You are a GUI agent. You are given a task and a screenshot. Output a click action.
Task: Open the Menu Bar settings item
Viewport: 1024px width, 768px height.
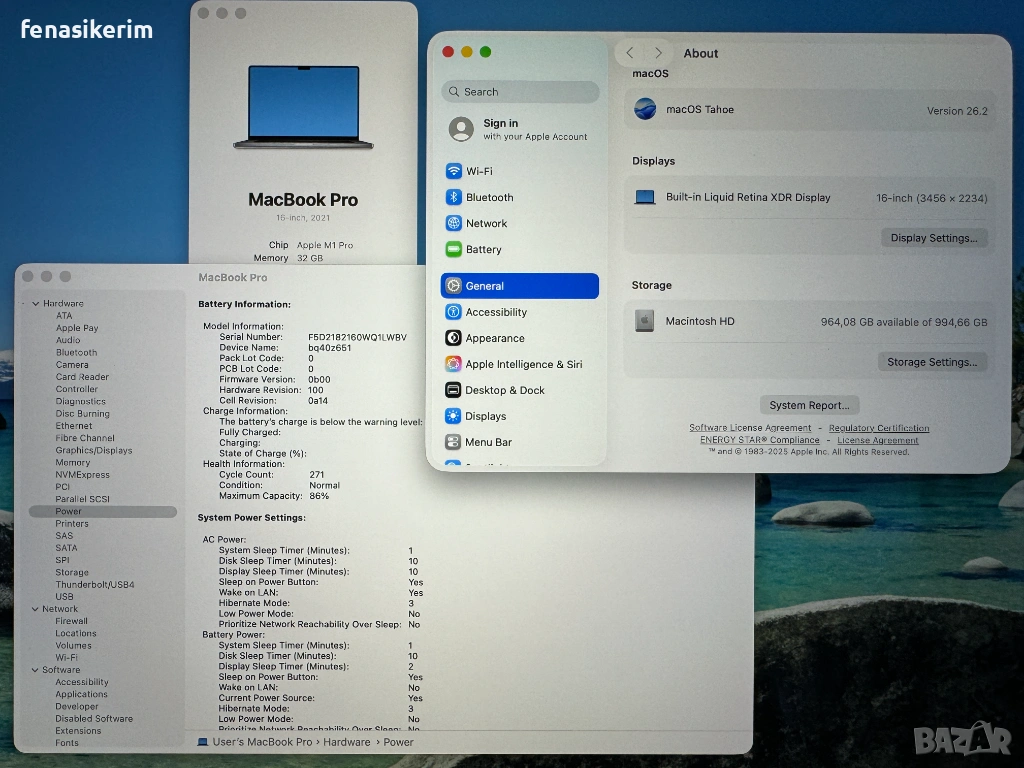pyautogui.click(x=488, y=442)
